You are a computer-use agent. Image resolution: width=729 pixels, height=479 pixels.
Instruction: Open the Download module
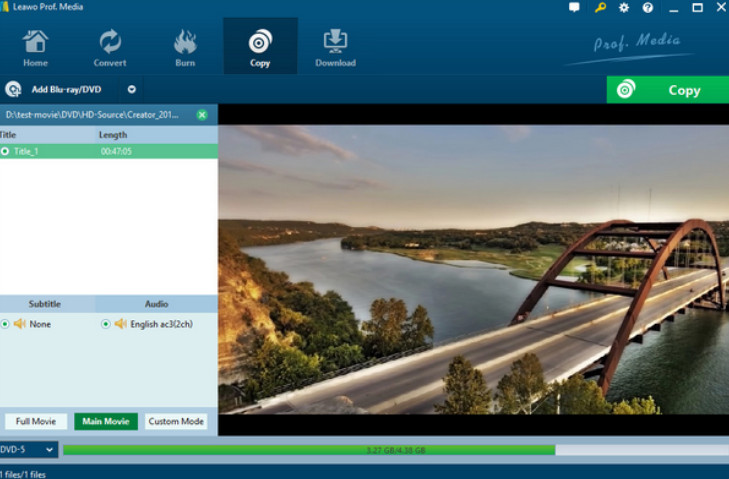point(335,48)
